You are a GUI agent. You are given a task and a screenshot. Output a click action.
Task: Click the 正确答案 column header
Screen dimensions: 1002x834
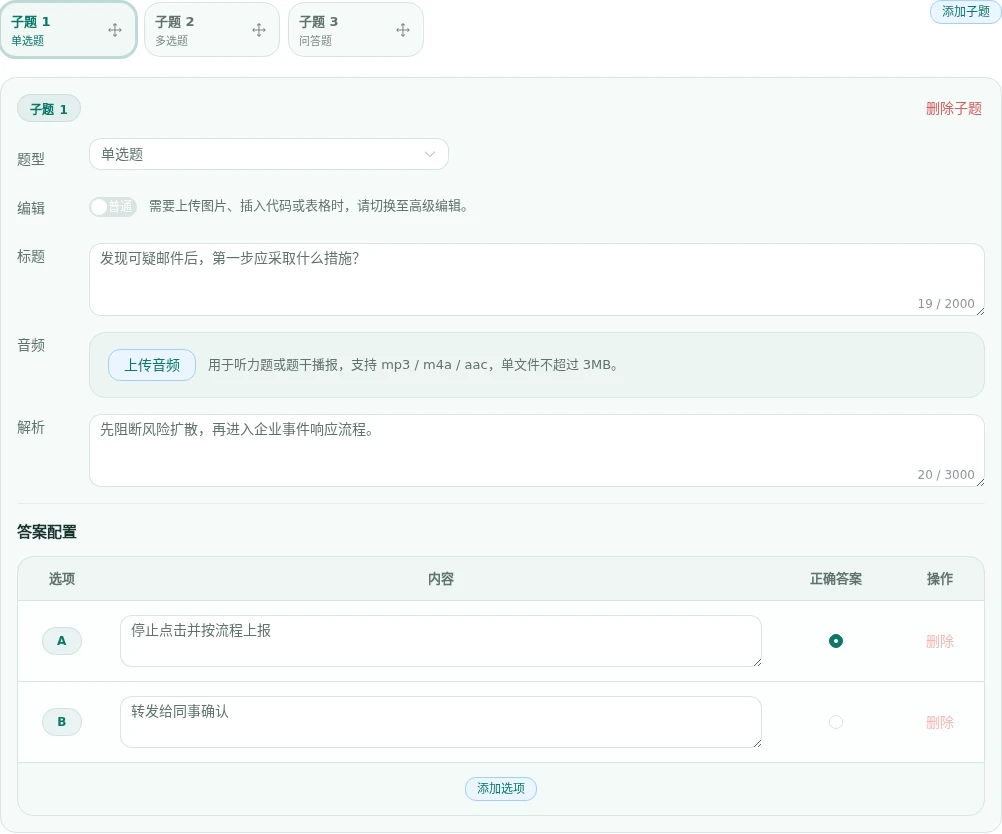(x=836, y=579)
